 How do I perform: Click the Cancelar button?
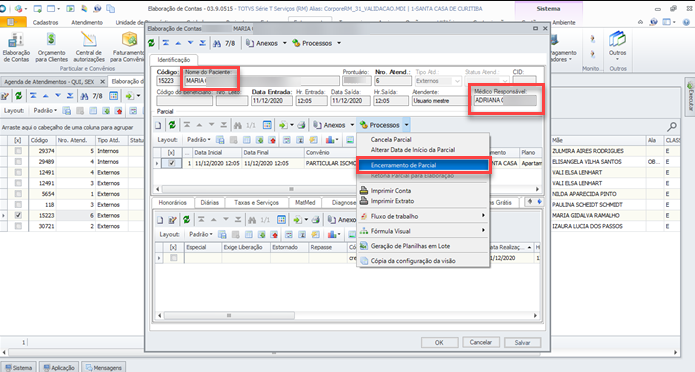click(480, 342)
